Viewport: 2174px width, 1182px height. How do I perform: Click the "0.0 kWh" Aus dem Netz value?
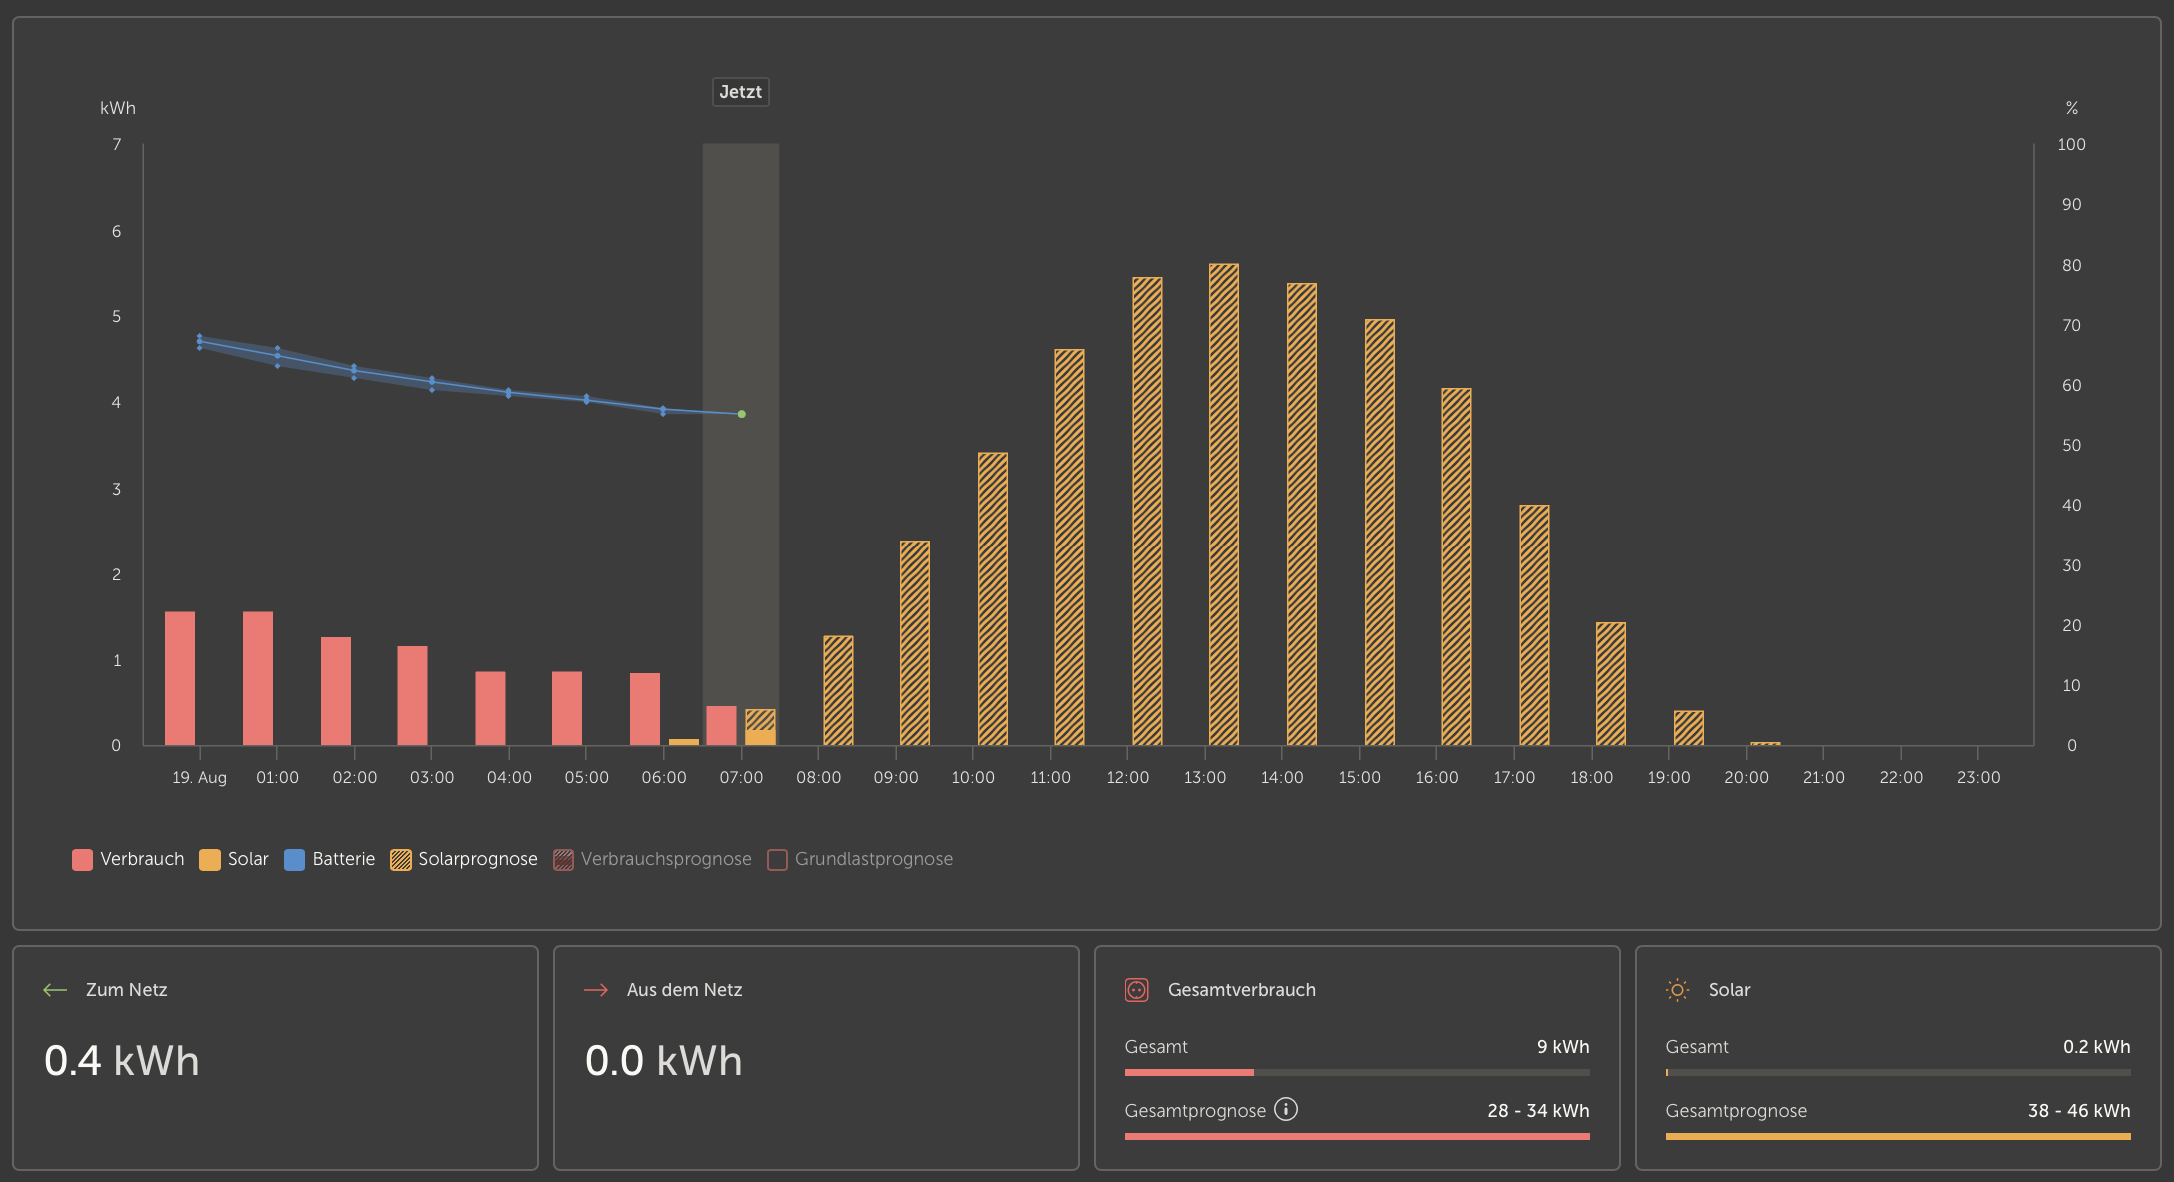click(664, 1061)
